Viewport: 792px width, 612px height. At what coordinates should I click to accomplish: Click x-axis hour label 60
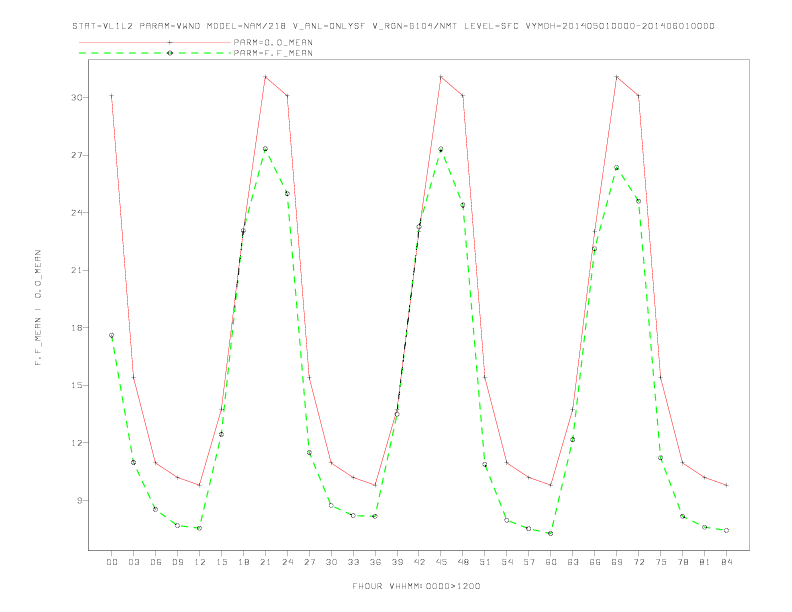[x=551, y=562]
